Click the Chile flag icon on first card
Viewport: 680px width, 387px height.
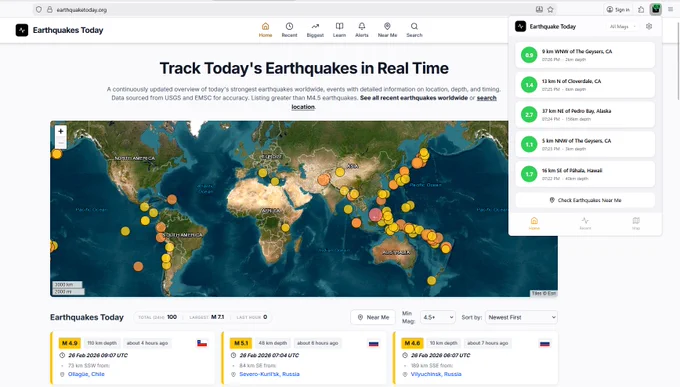[202, 343]
